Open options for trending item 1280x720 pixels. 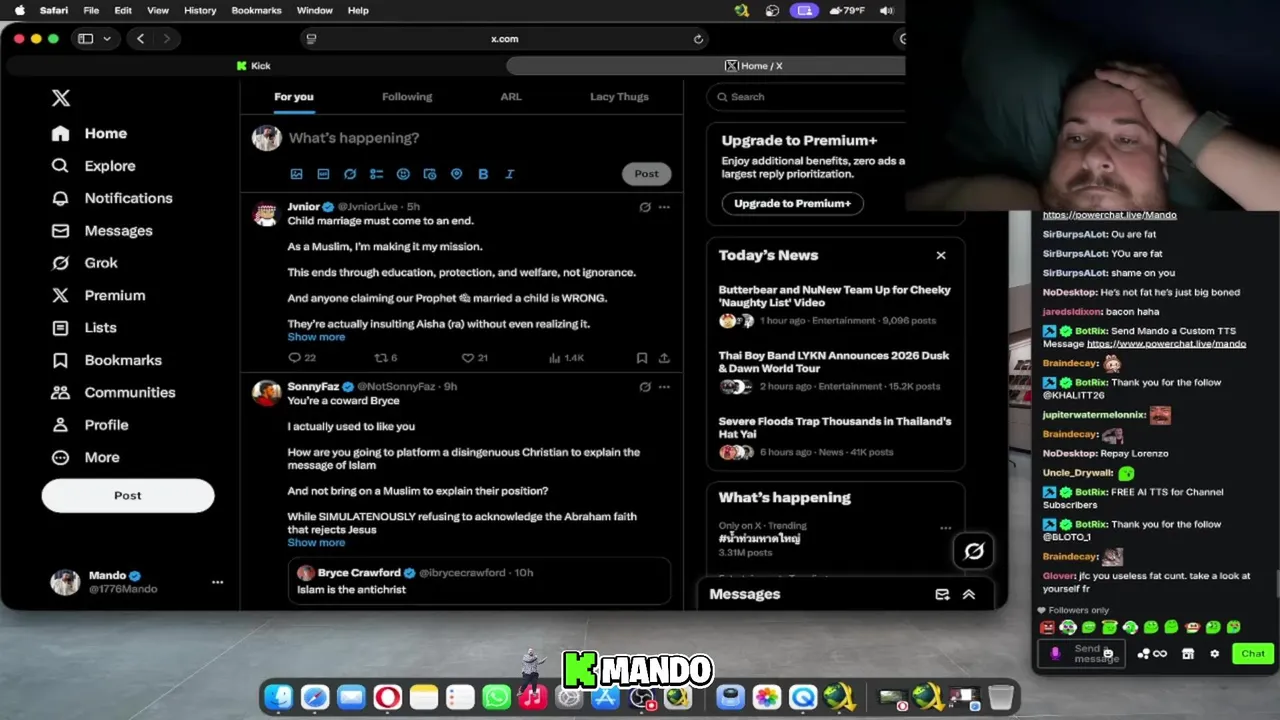pos(945,528)
